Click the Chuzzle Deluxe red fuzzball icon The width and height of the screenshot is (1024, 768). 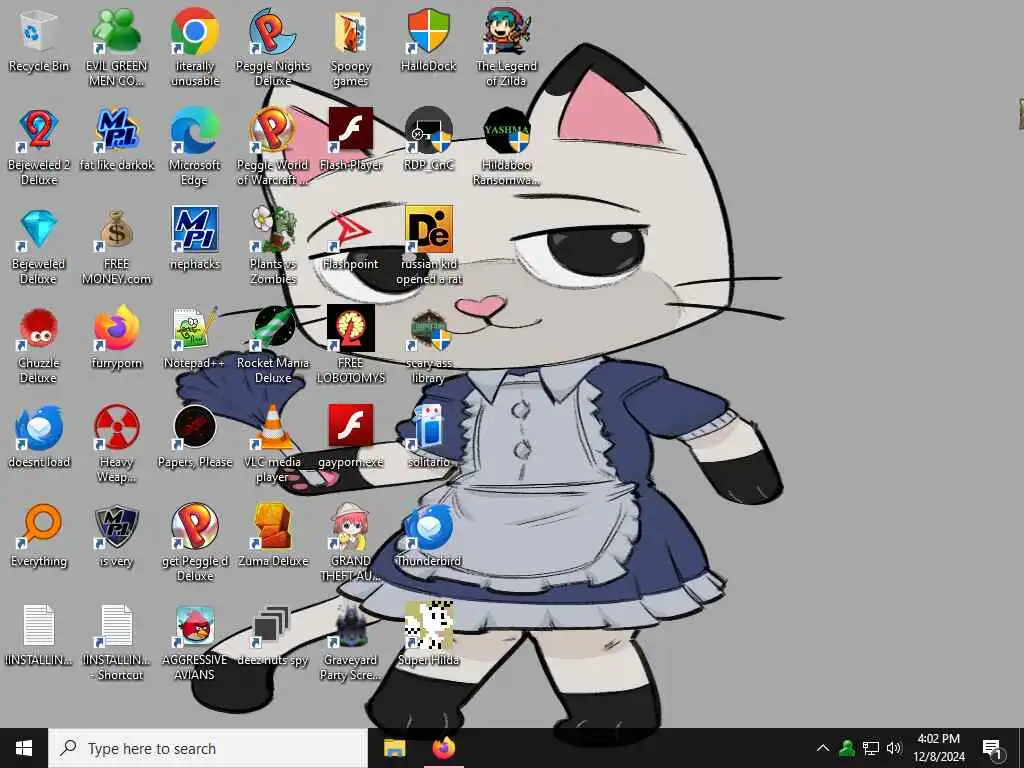tap(39, 328)
